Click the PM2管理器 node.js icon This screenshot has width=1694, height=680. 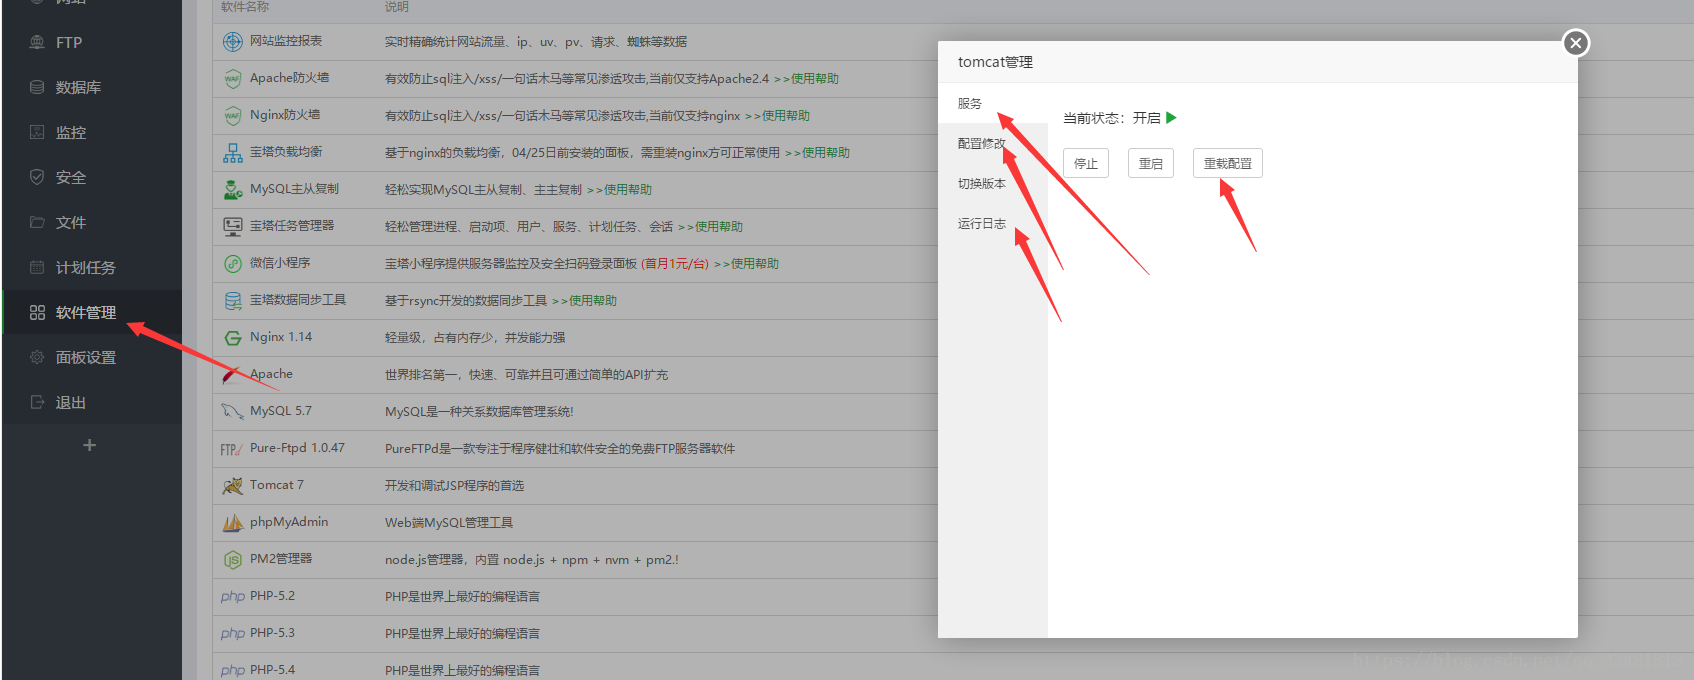pos(233,559)
